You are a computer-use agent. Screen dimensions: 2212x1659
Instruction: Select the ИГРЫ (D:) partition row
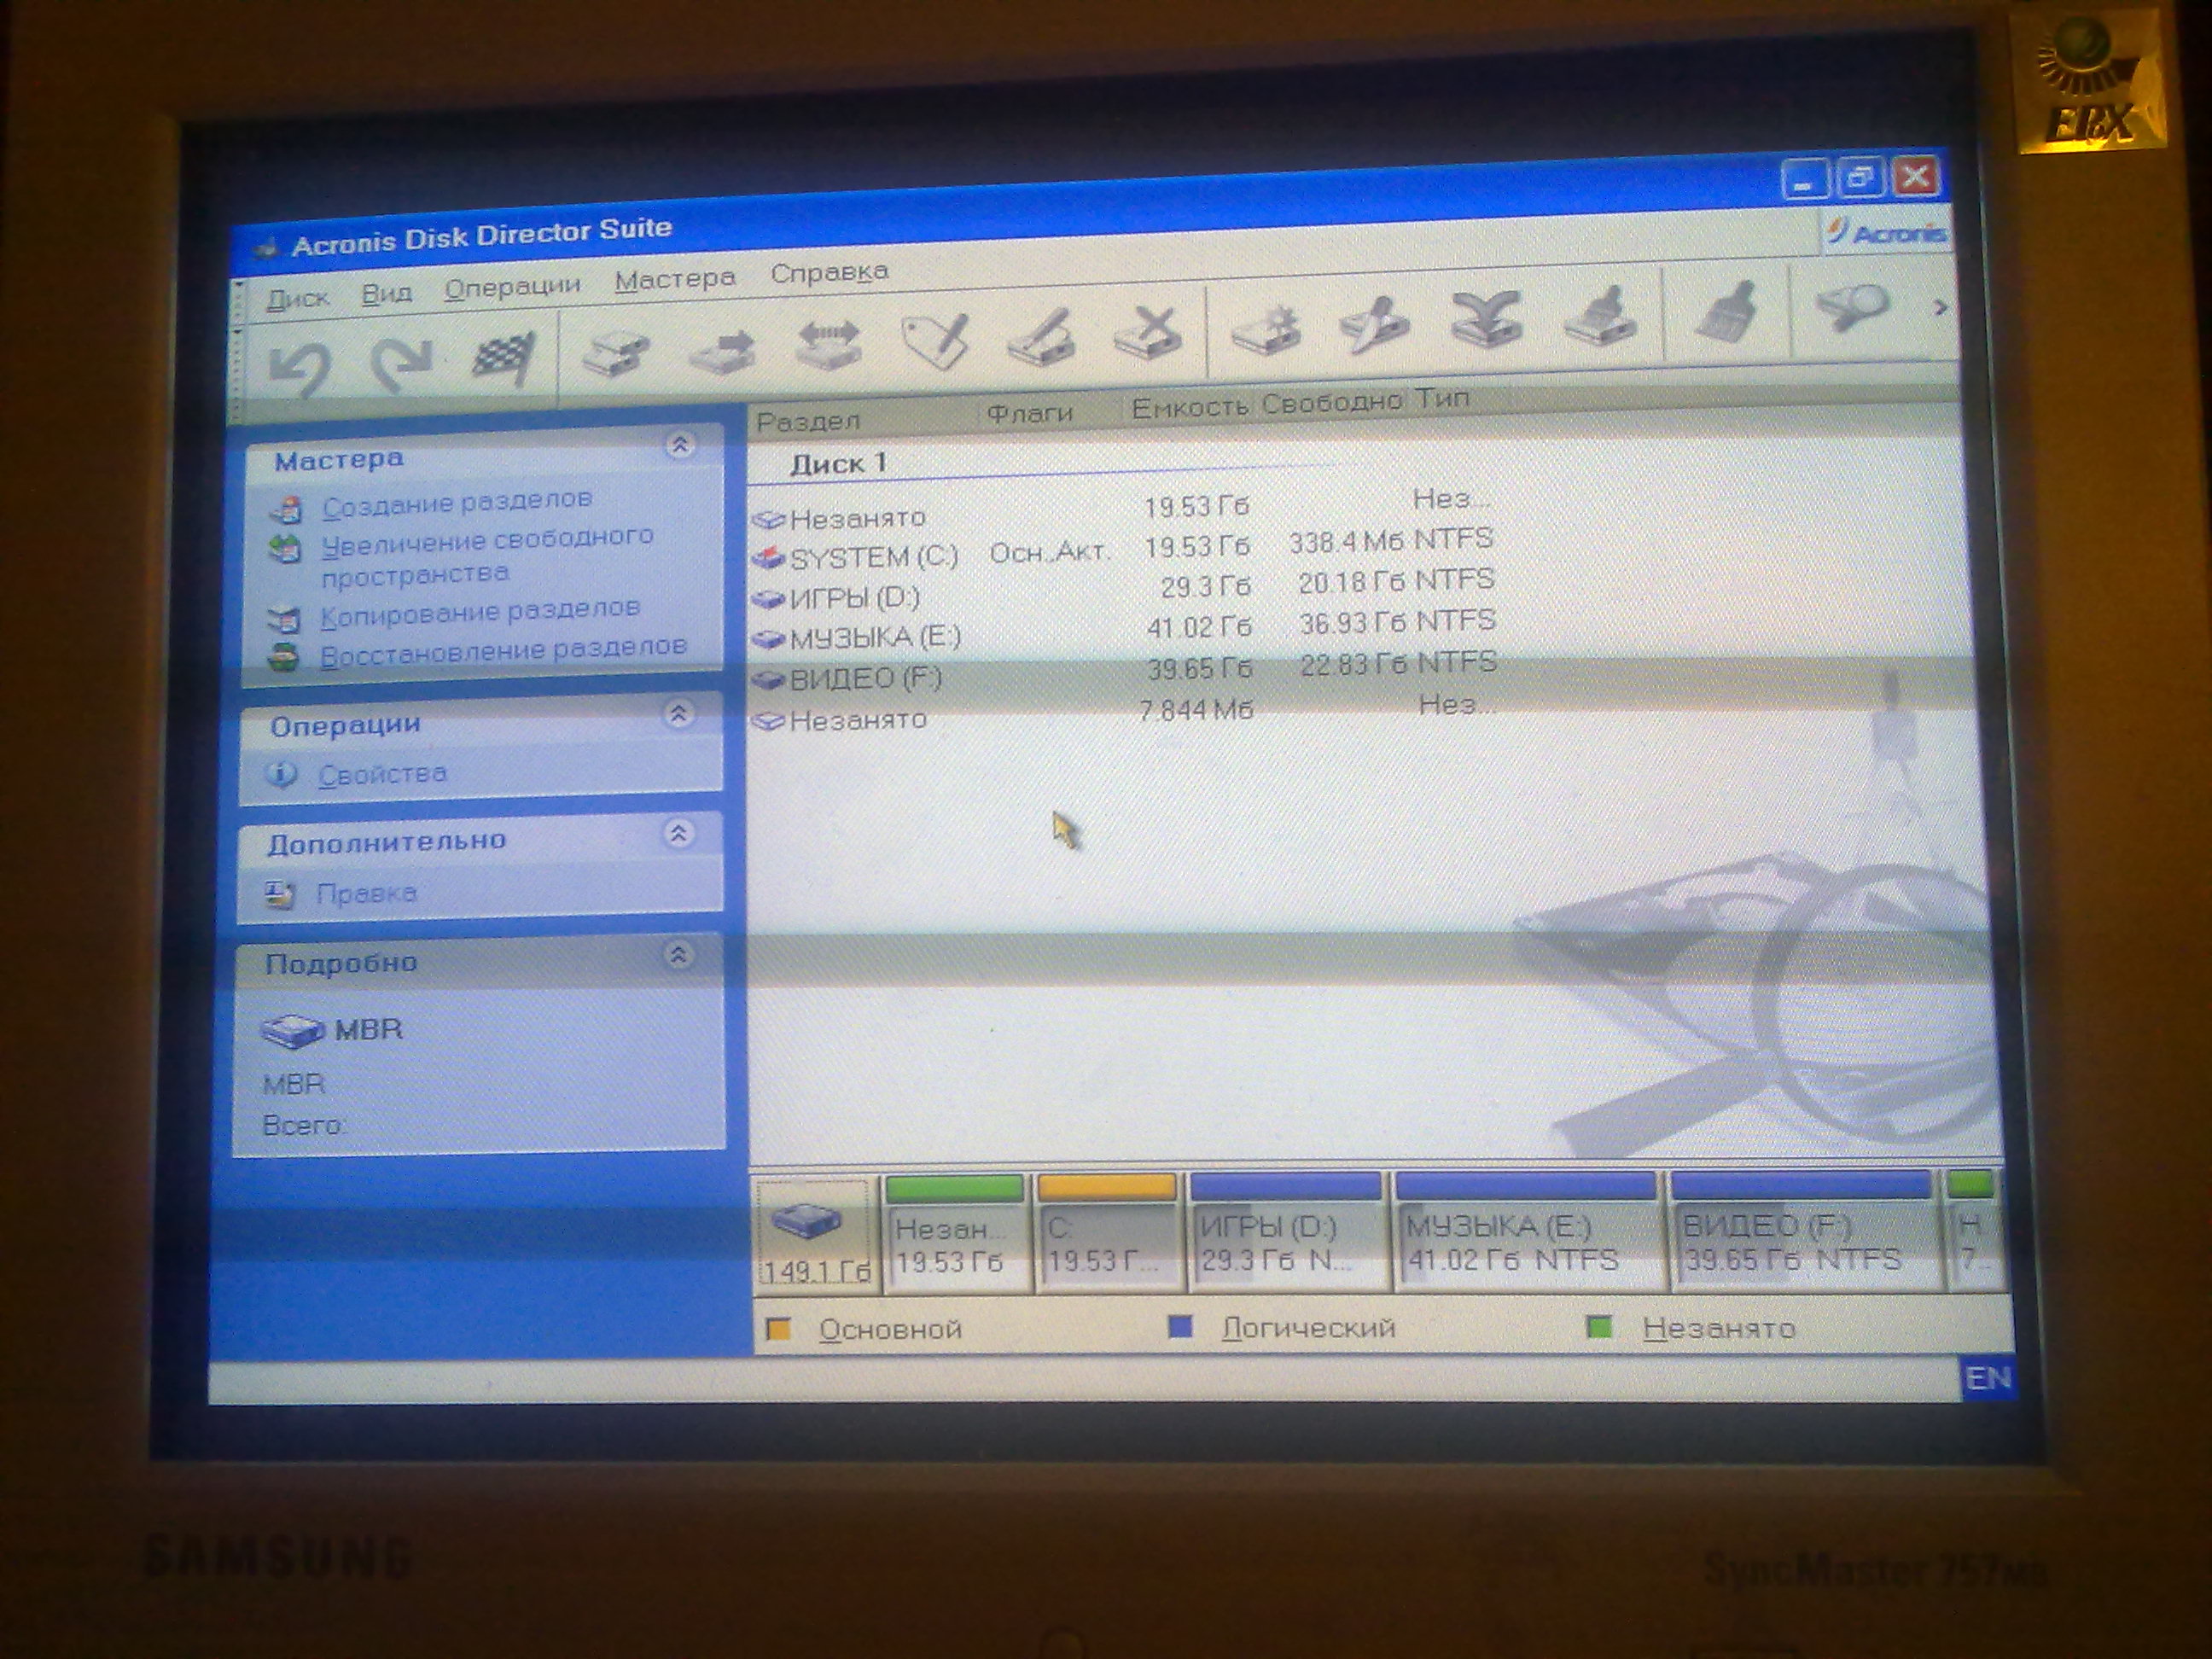coord(1124,590)
